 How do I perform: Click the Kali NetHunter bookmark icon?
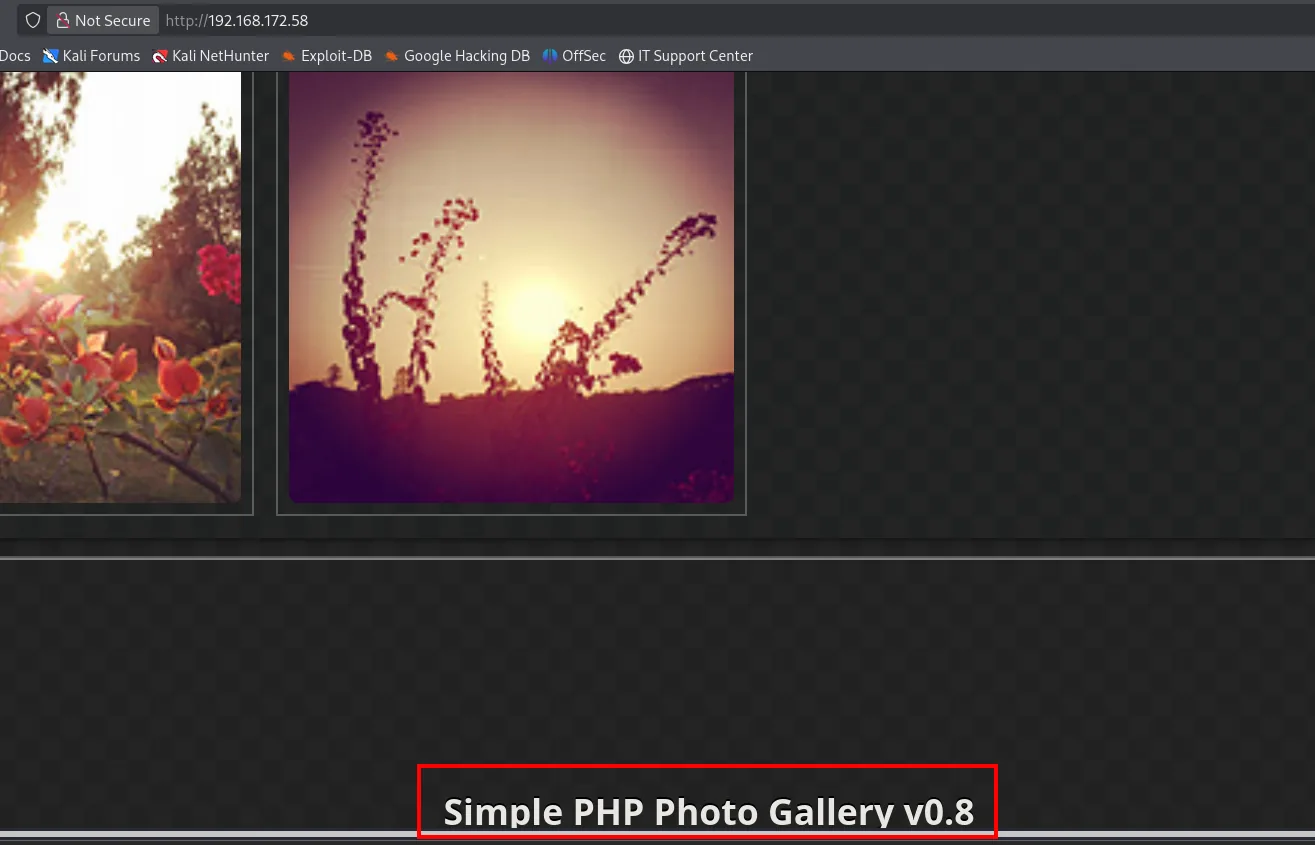point(160,56)
